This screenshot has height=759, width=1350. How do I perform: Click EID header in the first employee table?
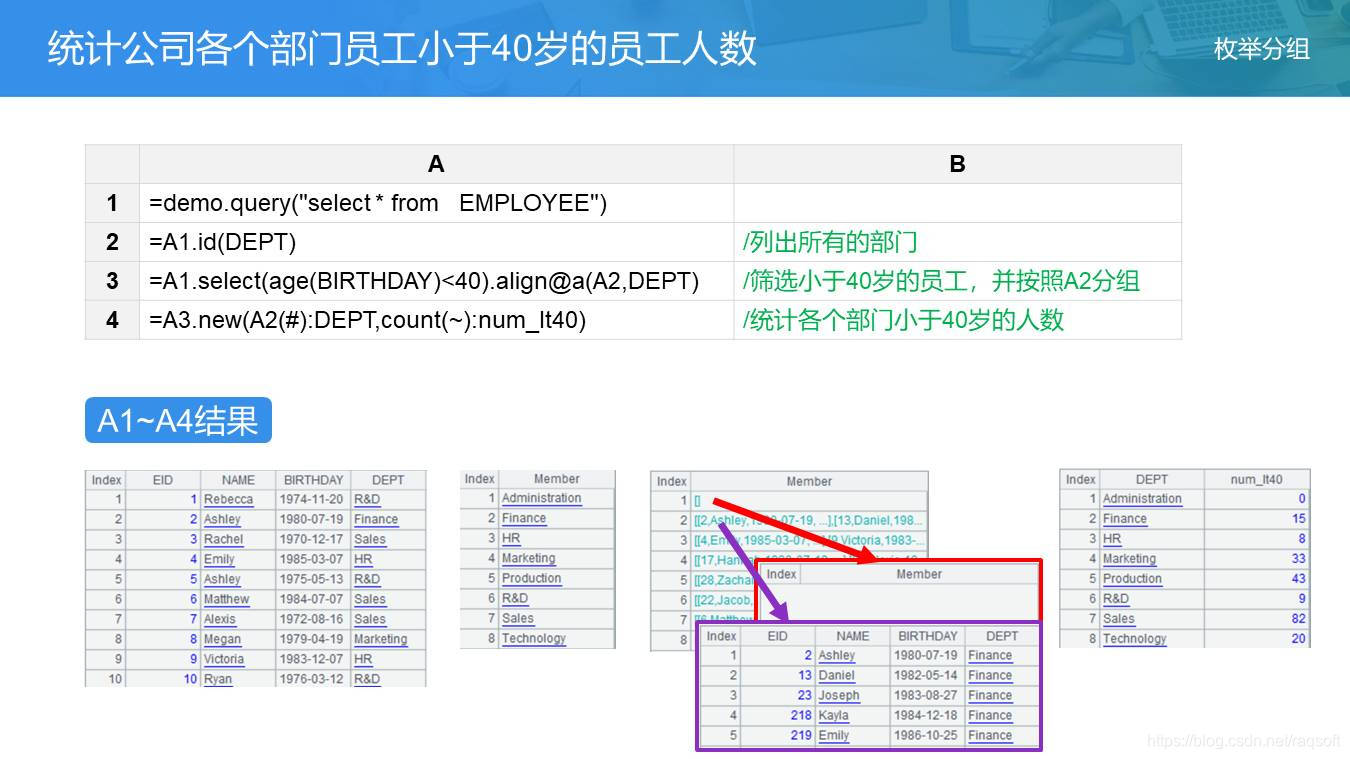[163, 480]
